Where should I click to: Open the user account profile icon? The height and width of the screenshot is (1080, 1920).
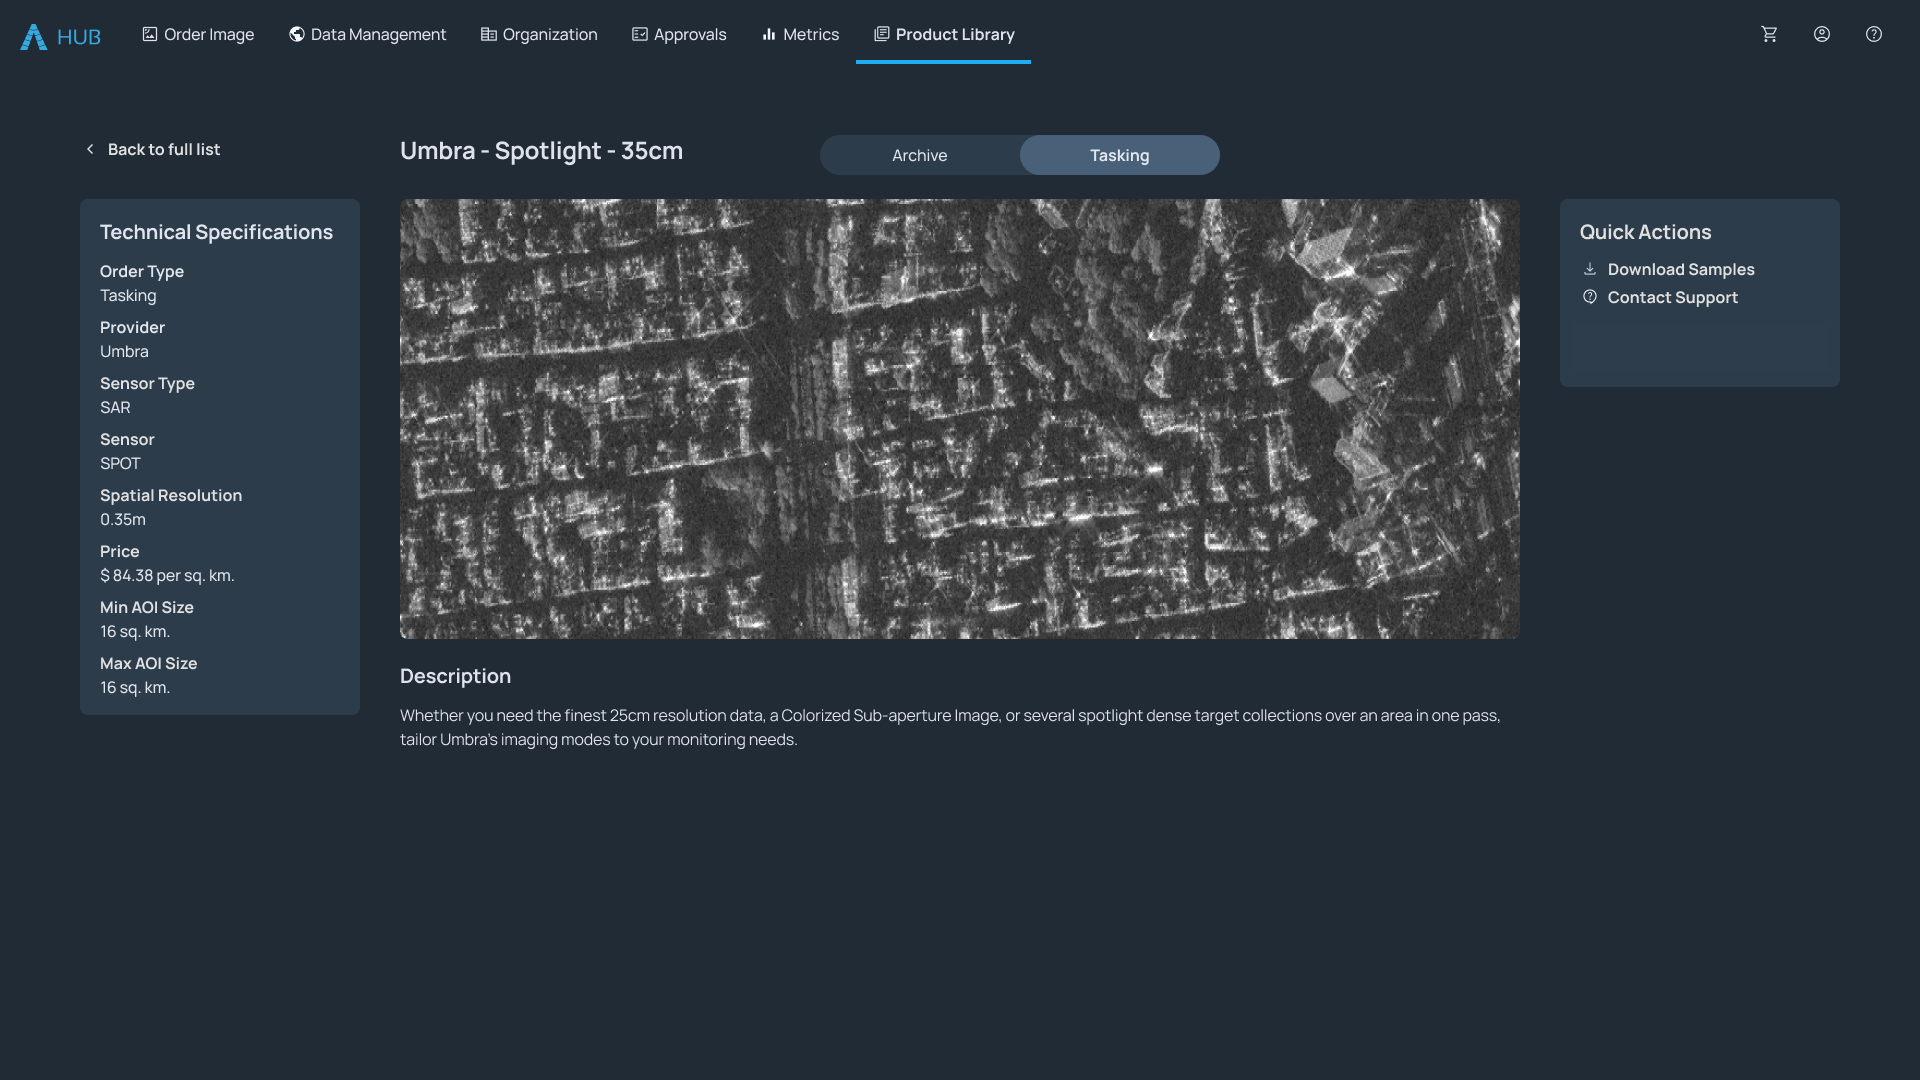point(1821,34)
